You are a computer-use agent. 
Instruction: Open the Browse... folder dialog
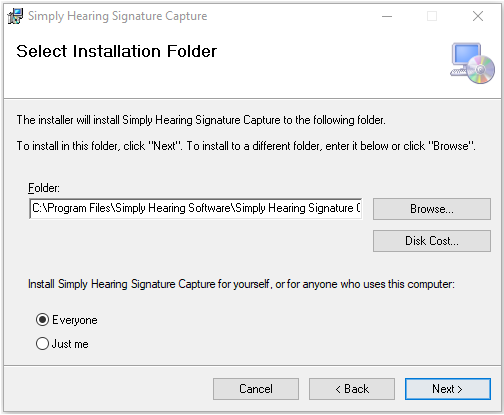point(432,209)
